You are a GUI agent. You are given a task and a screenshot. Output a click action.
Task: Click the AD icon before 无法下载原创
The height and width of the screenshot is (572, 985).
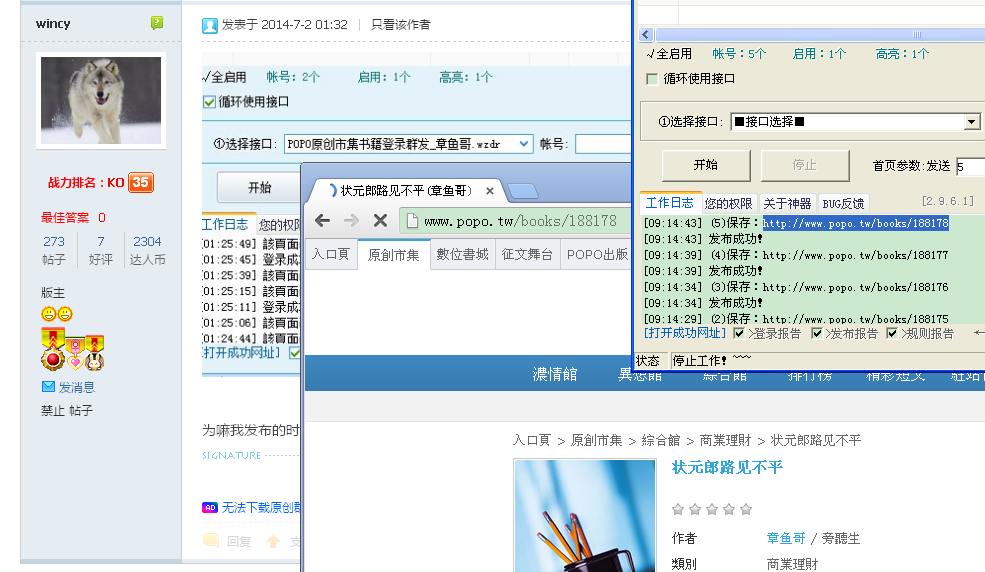[x=210, y=507]
